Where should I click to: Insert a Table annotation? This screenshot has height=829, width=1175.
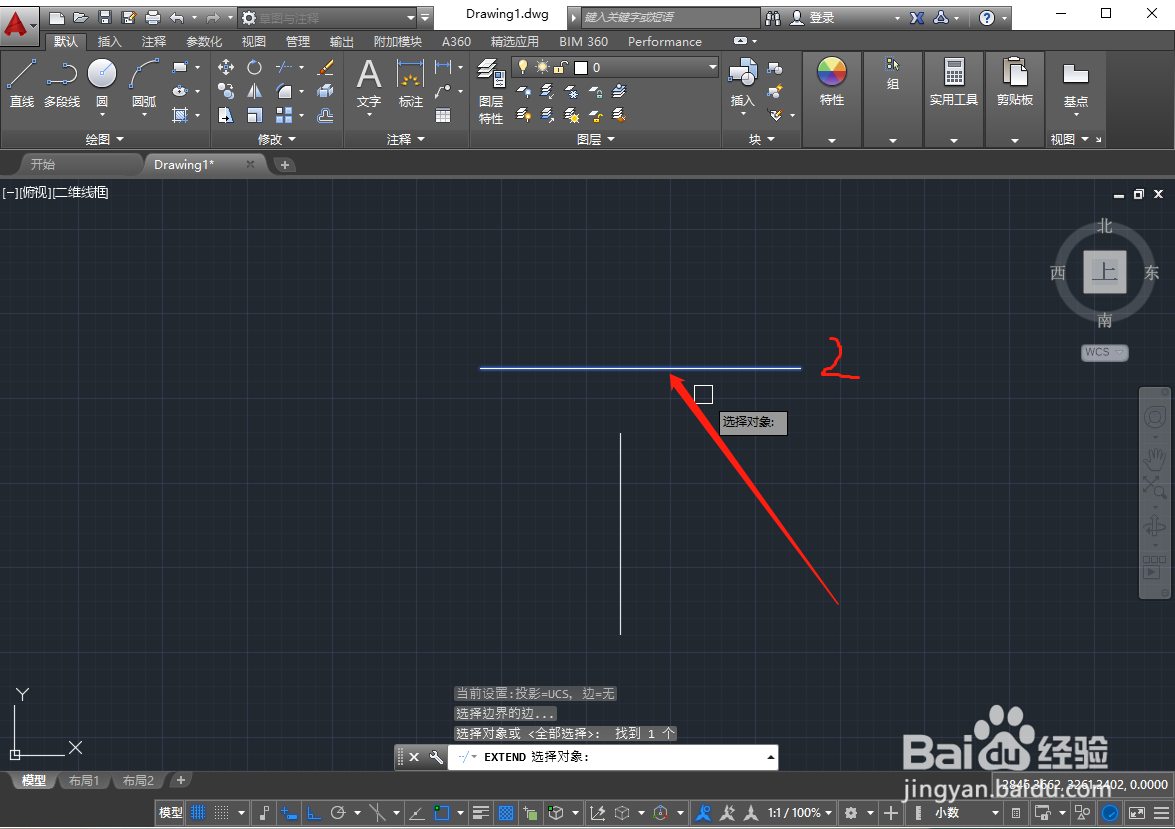pos(443,115)
